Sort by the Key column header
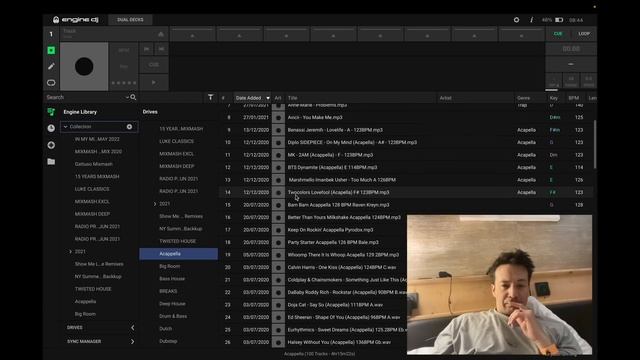 pos(553,98)
